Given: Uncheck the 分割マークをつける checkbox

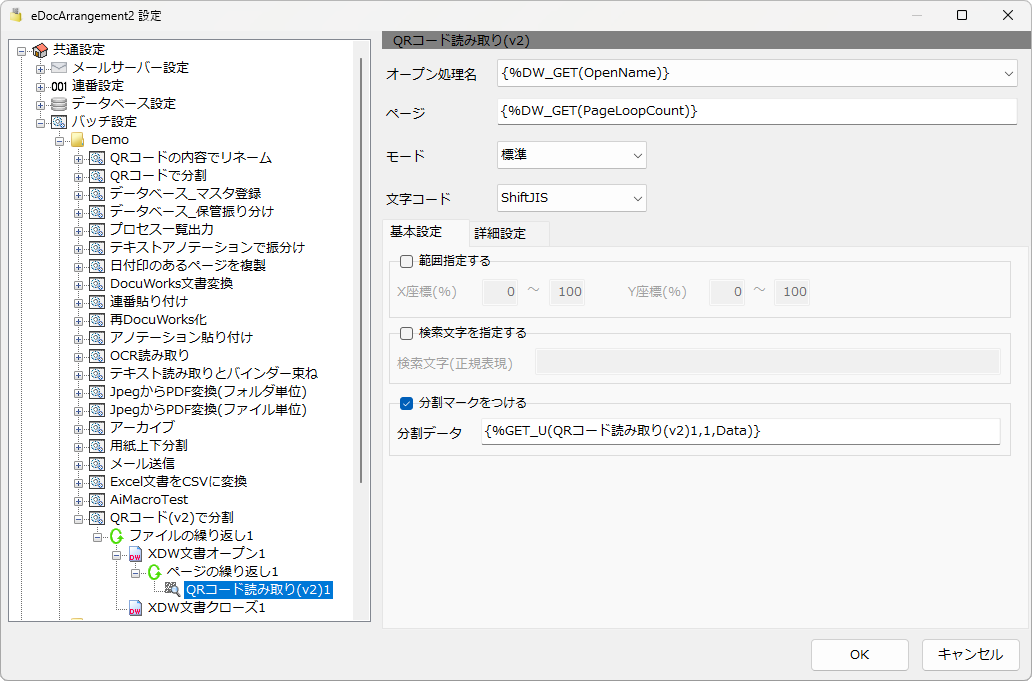Looking at the screenshot, I should [x=407, y=403].
